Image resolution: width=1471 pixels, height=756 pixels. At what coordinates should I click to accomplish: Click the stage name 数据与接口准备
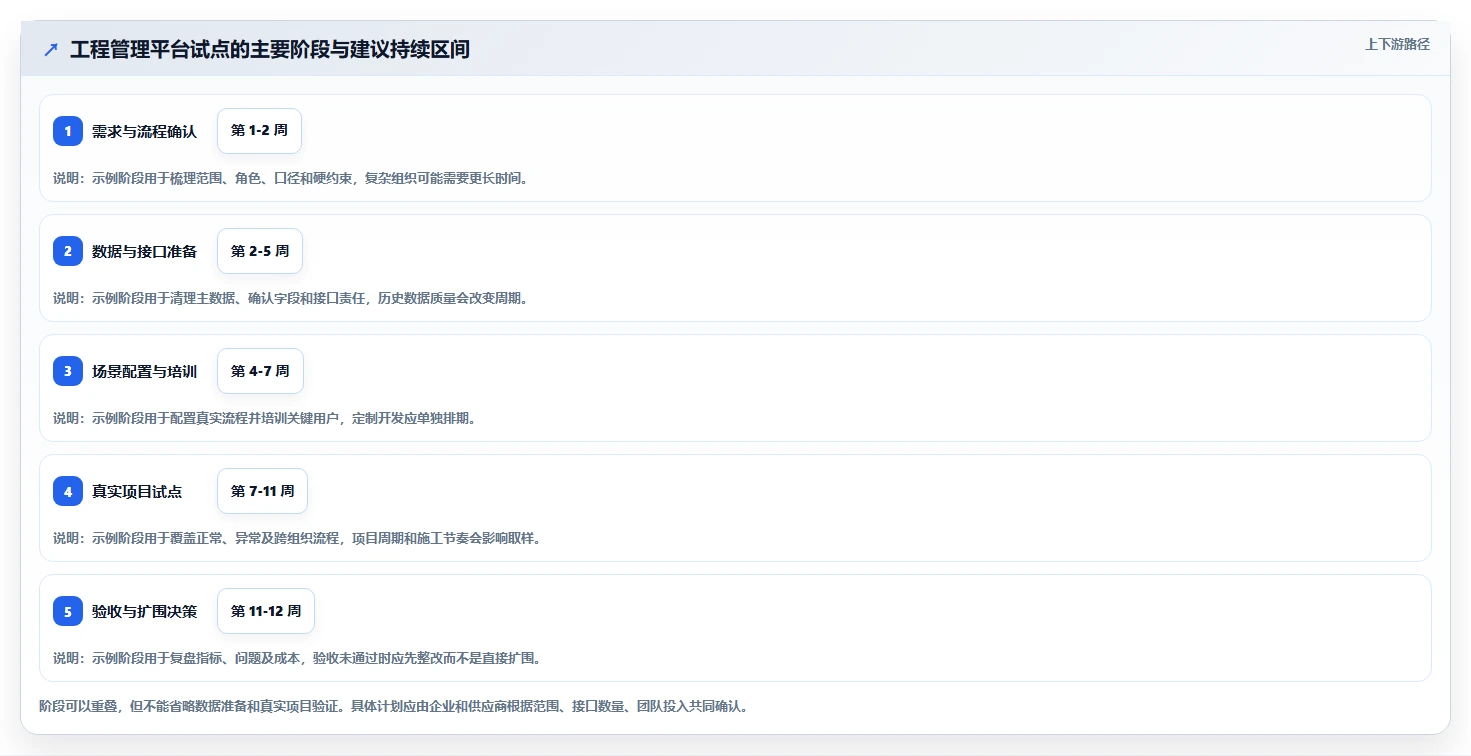coord(144,251)
